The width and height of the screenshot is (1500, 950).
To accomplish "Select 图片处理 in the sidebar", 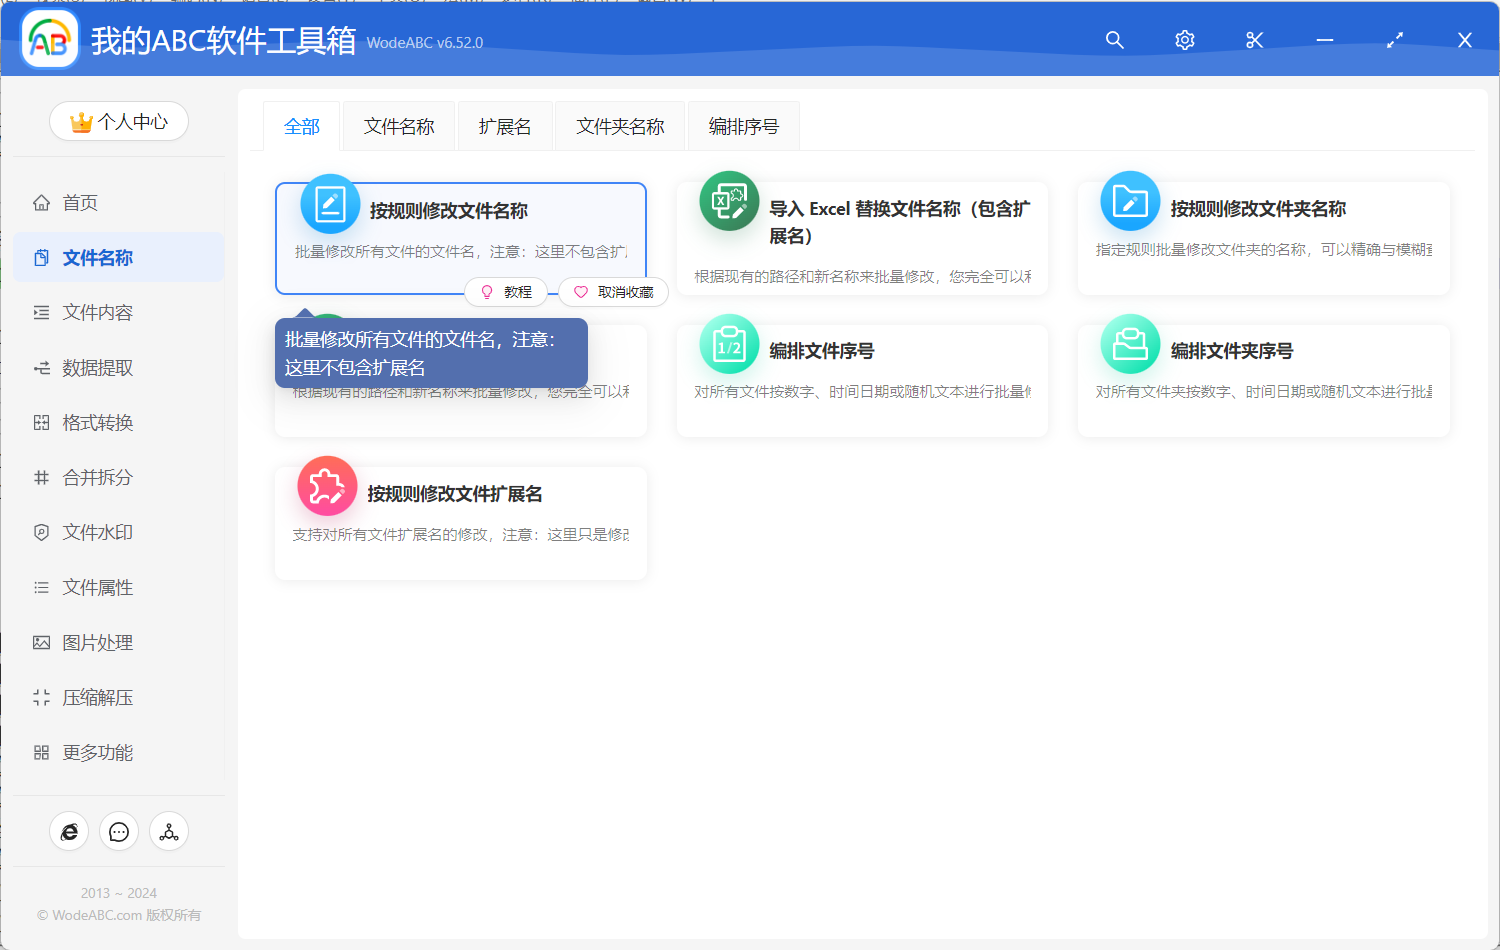I will pos(98,642).
